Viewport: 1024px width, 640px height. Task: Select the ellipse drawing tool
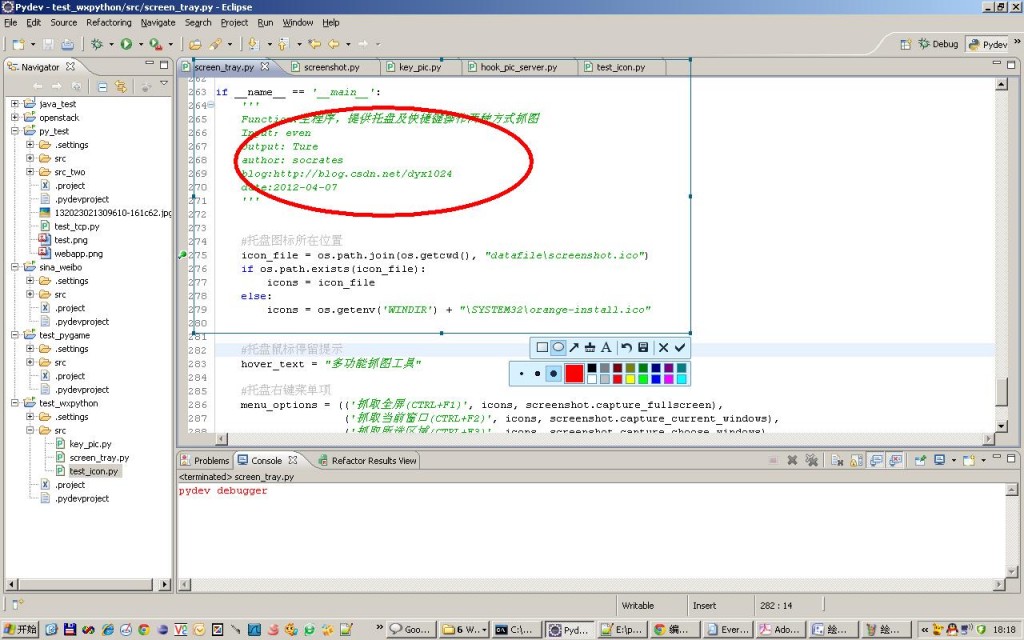(558, 347)
